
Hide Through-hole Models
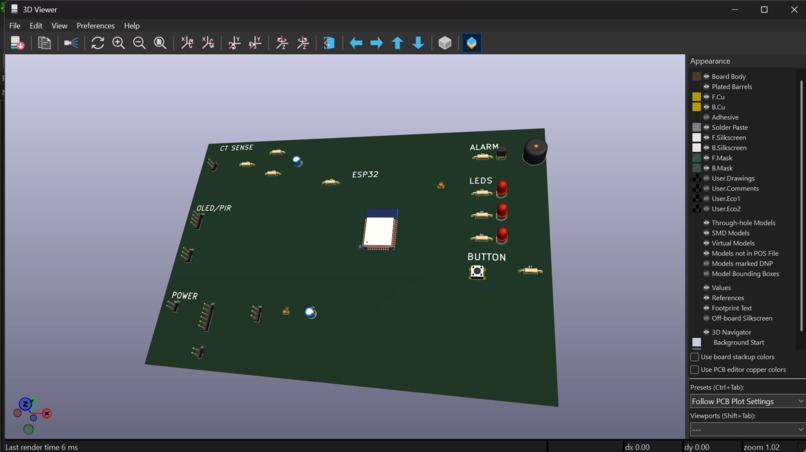(x=706, y=223)
